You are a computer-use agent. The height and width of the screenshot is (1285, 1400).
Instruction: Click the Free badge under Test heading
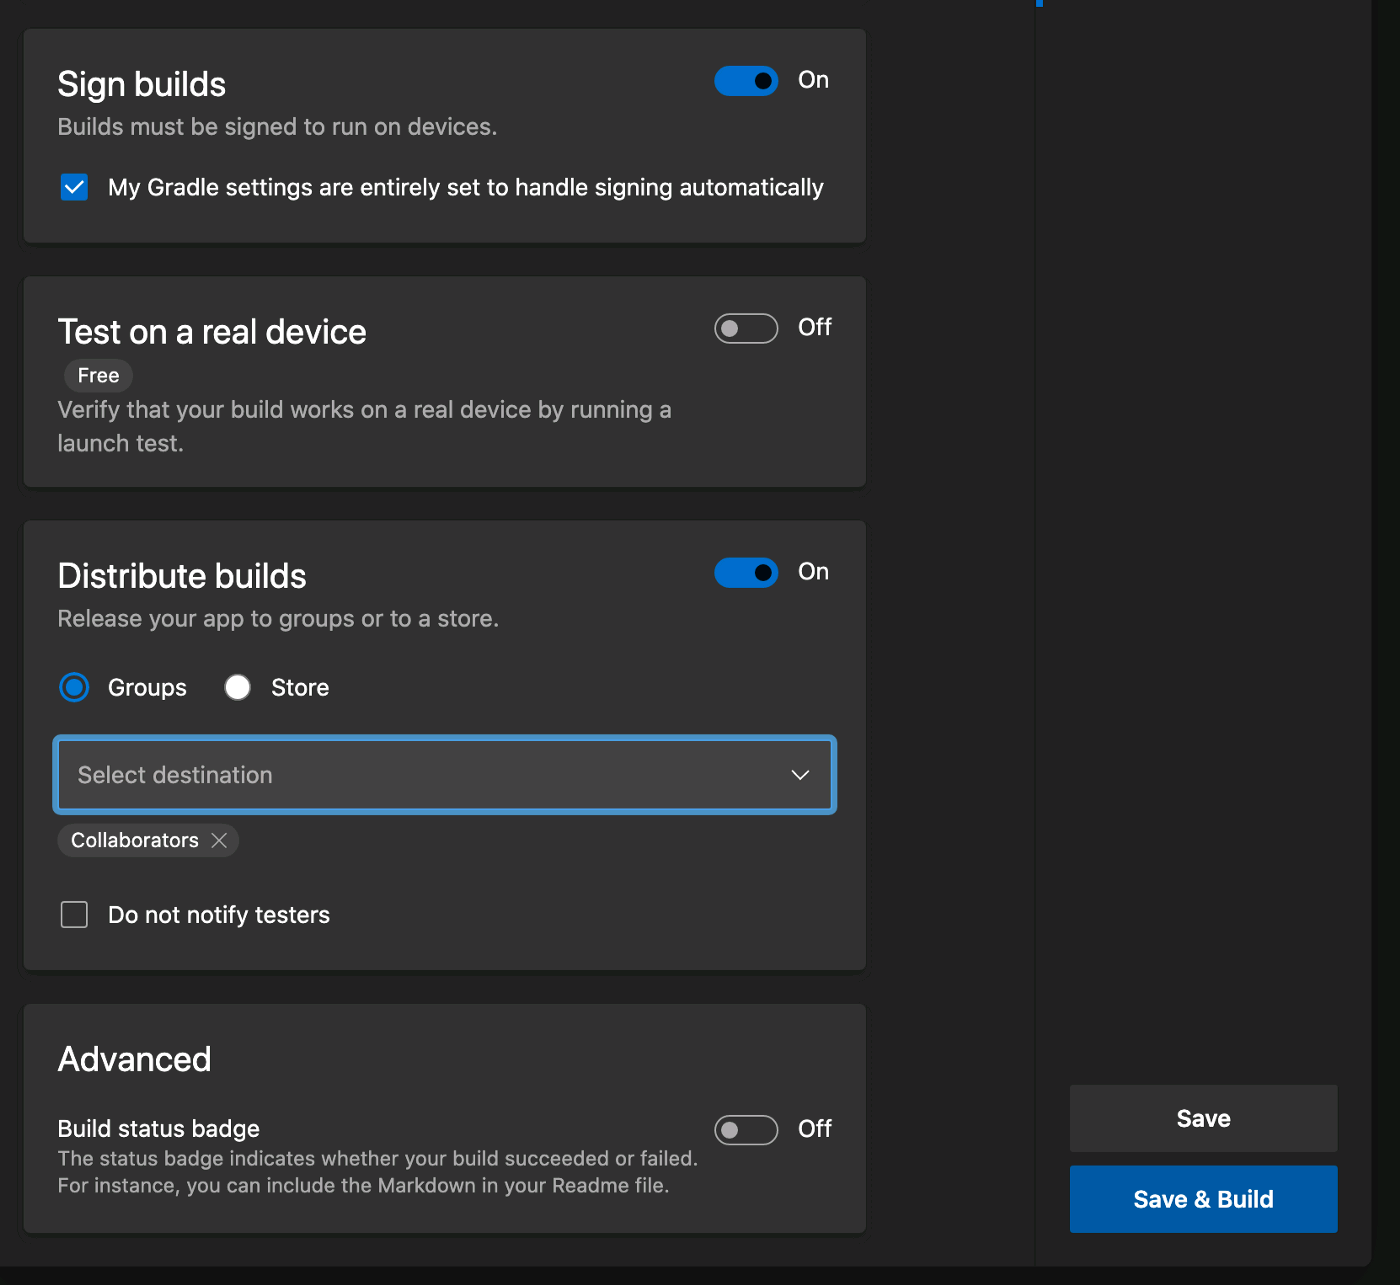click(x=98, y=376)
